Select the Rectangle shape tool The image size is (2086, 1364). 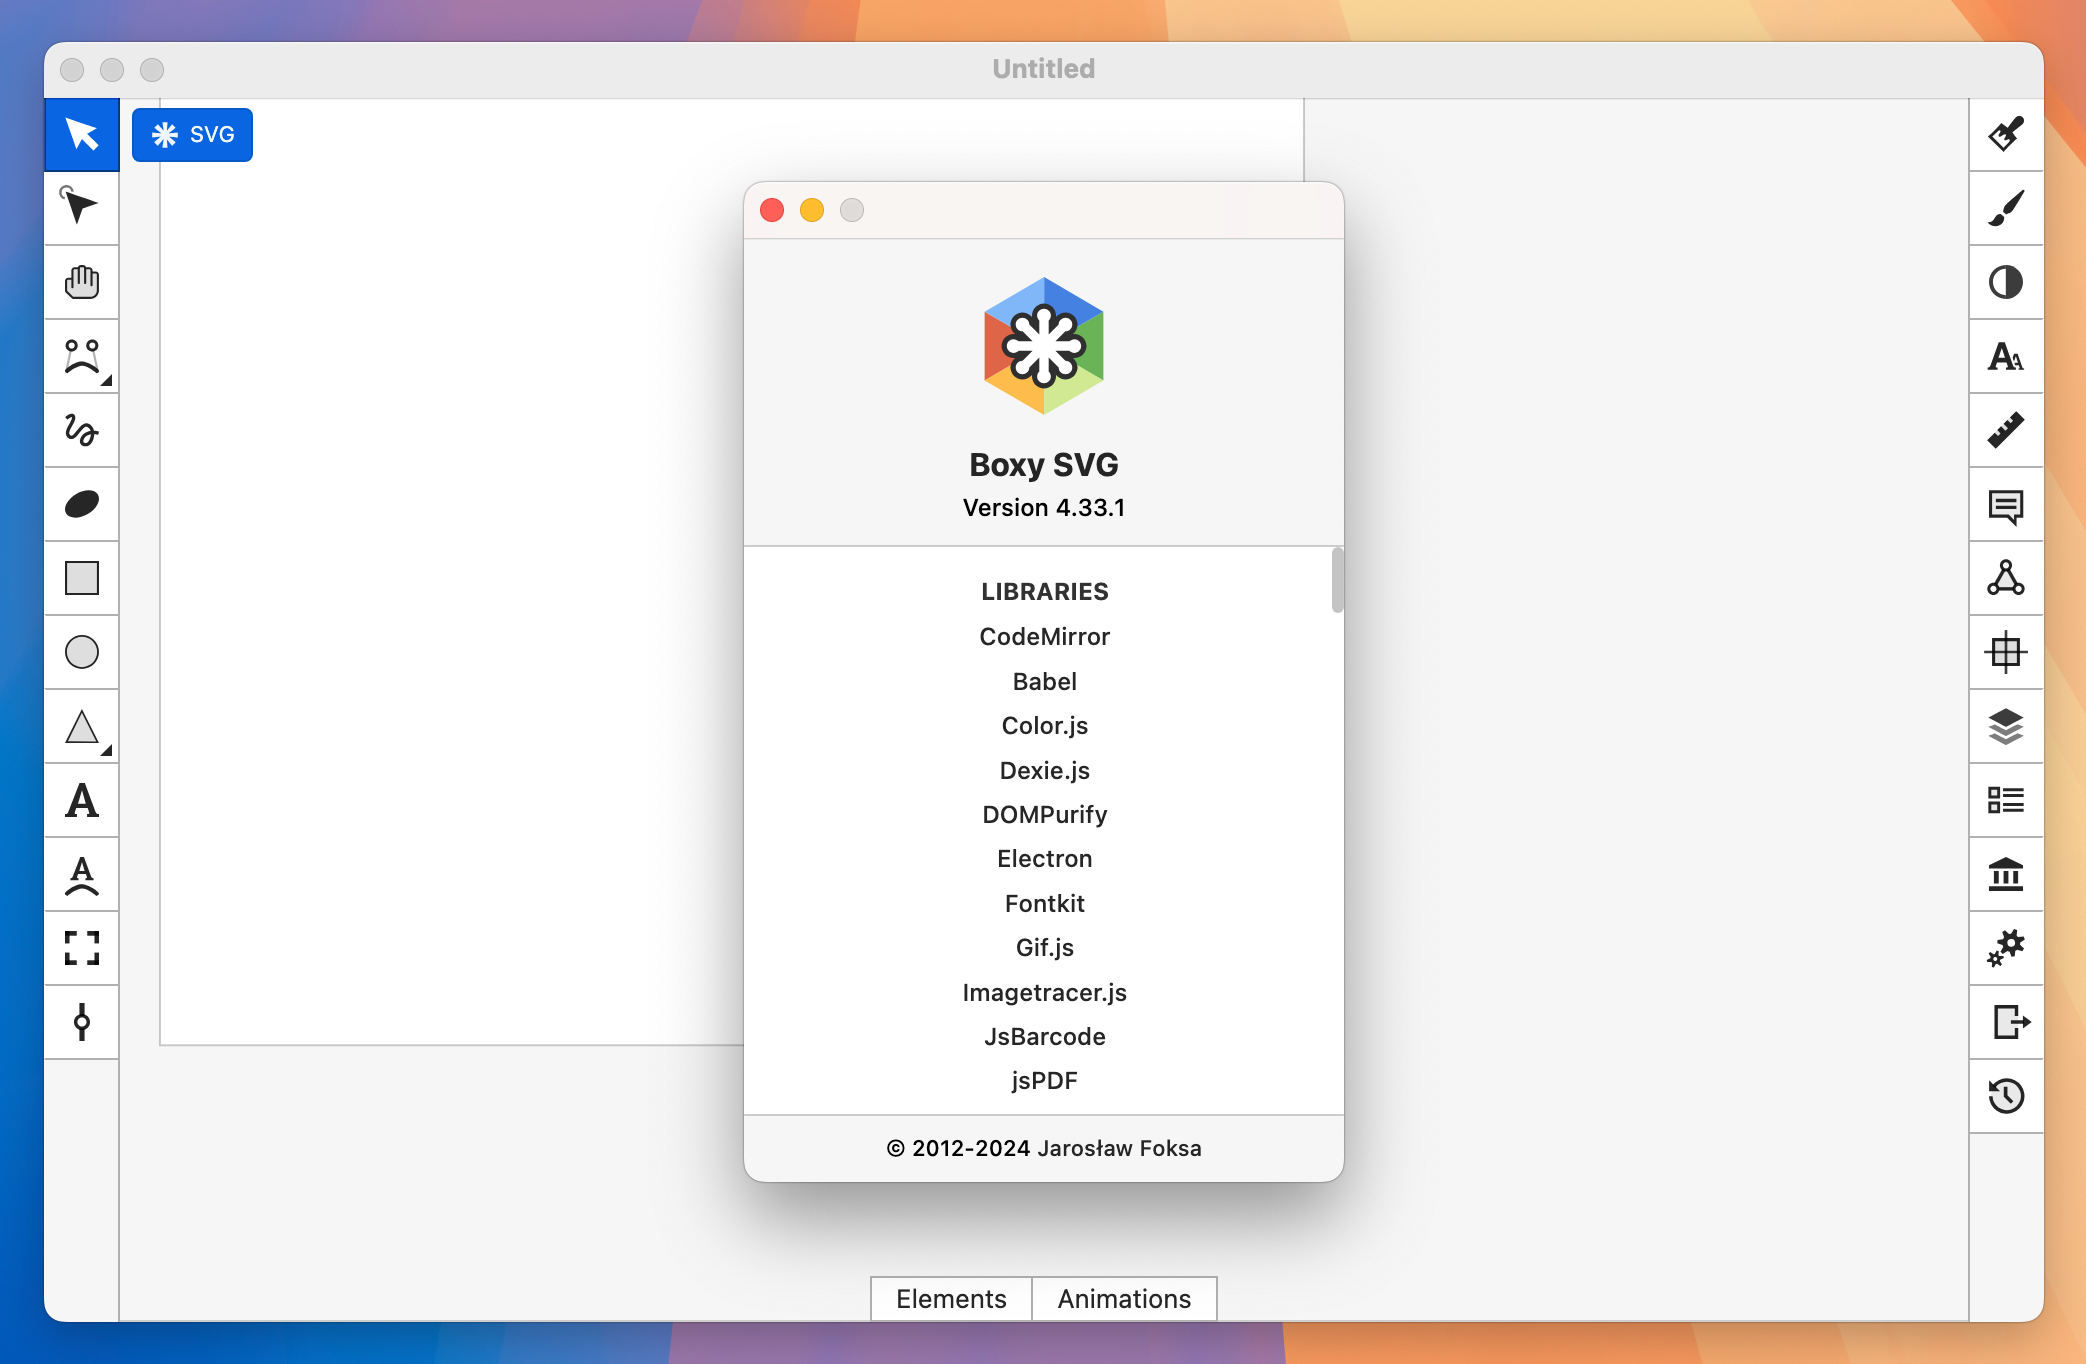click(x=82, y=578)
